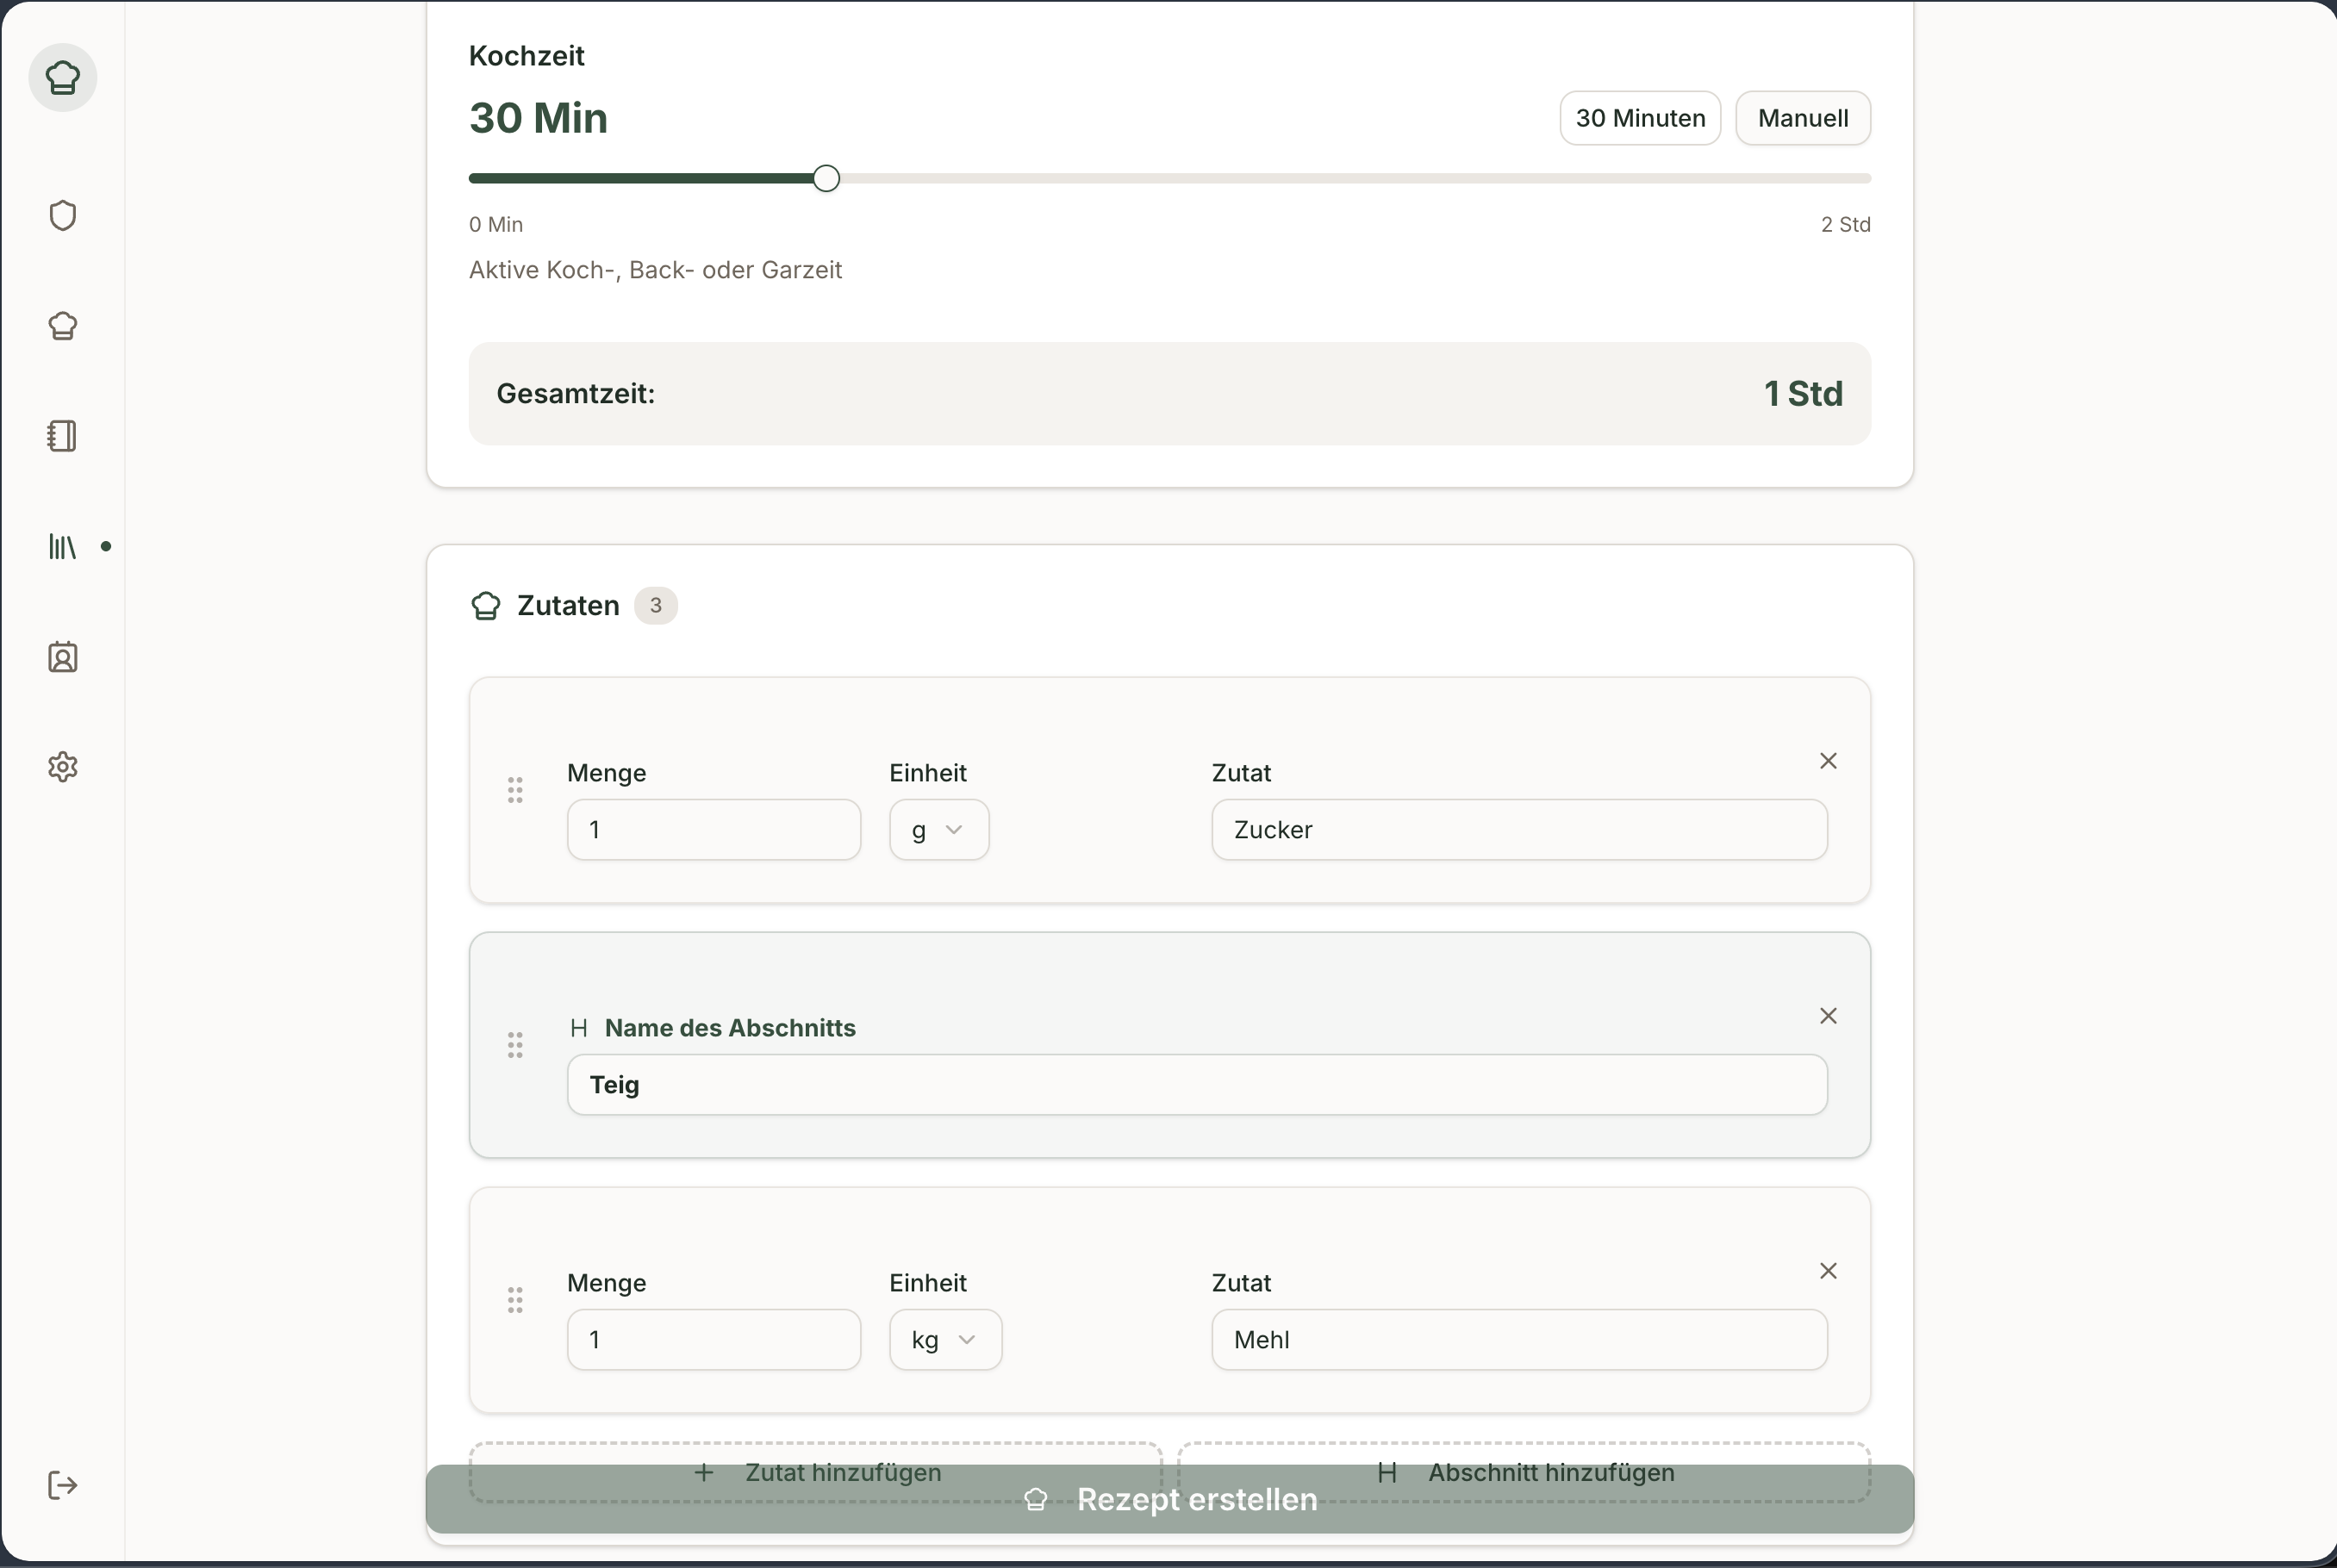This screenshot has height=1568, width=2337.
Task: Open the unit dropdown showing g
Action: 938,830
